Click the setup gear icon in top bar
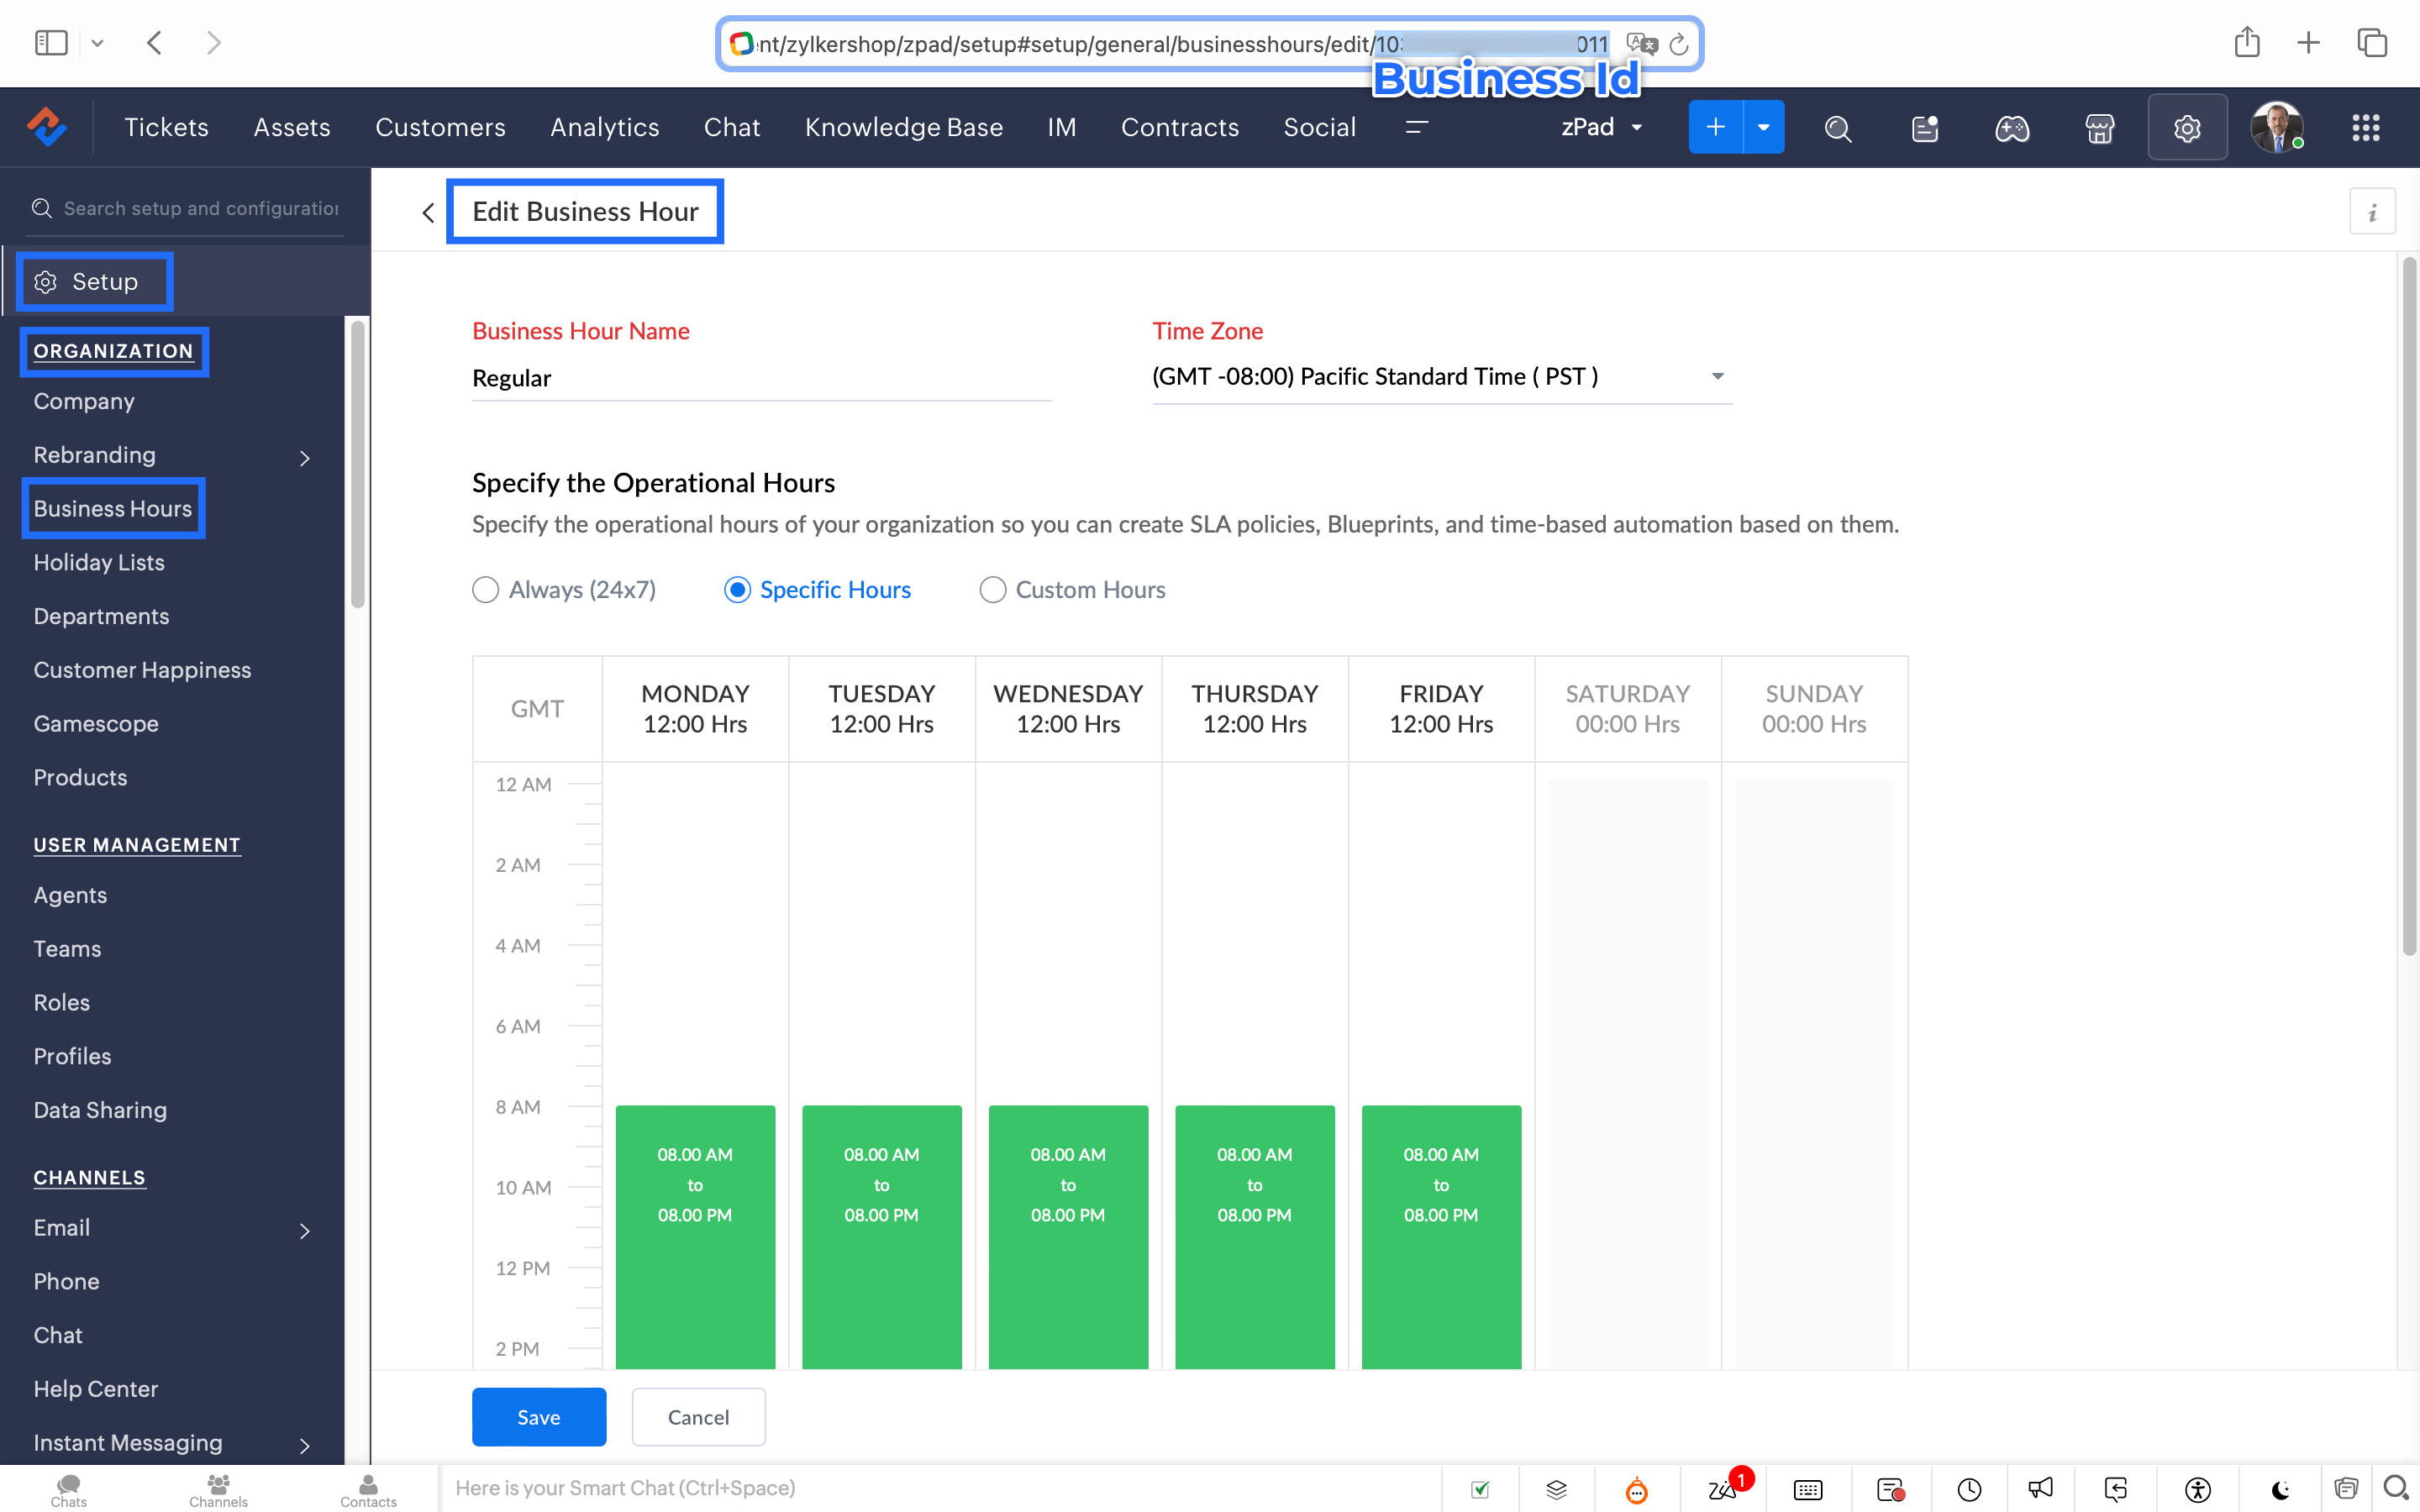 click(x=2186, y=128)
